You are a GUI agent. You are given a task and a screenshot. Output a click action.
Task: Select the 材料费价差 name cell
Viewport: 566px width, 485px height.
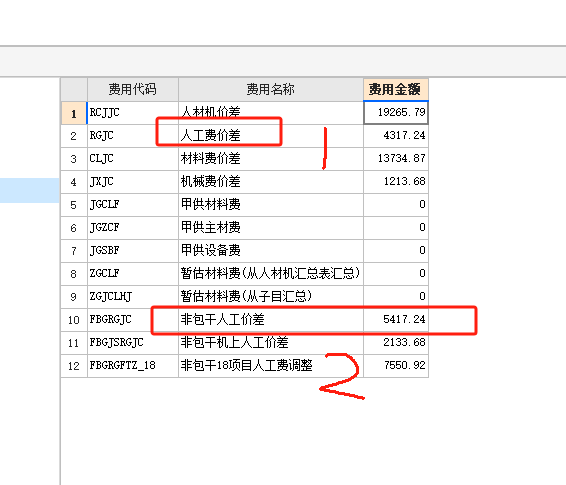pyautogui.click(x=271, y=159)
